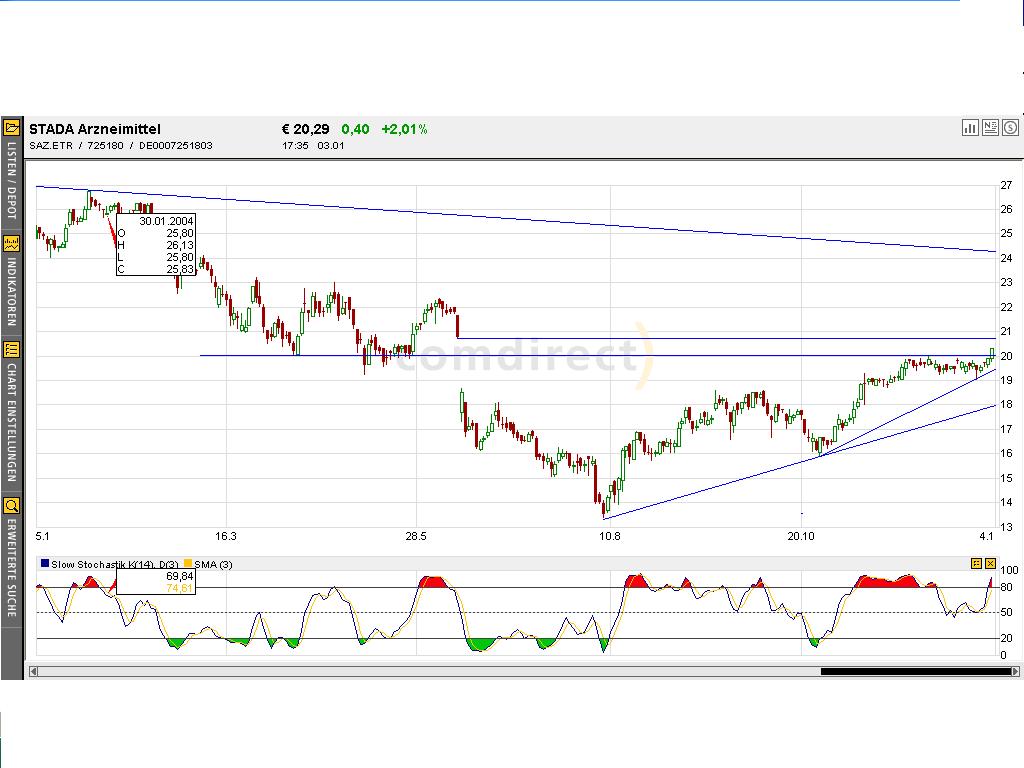Open the Chart Einstellungen list icon
The height and width of the screenshot is (768, 1024).
click(11, 349)
